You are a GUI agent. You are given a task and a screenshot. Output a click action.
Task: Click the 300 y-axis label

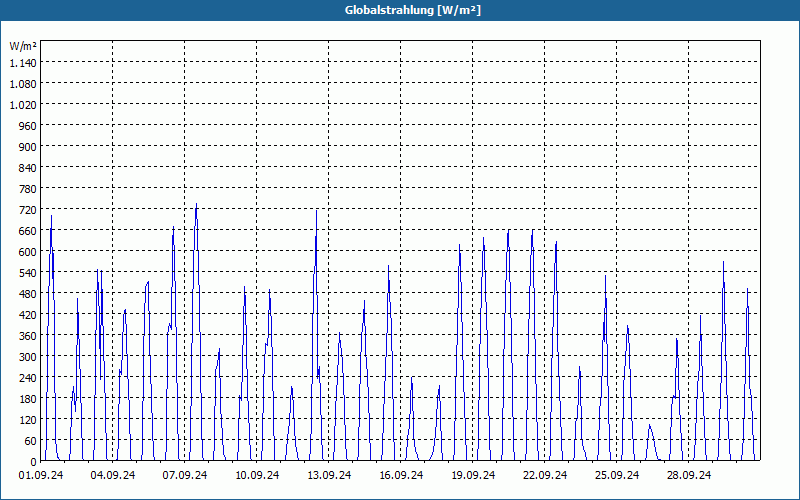click(28, 356)
